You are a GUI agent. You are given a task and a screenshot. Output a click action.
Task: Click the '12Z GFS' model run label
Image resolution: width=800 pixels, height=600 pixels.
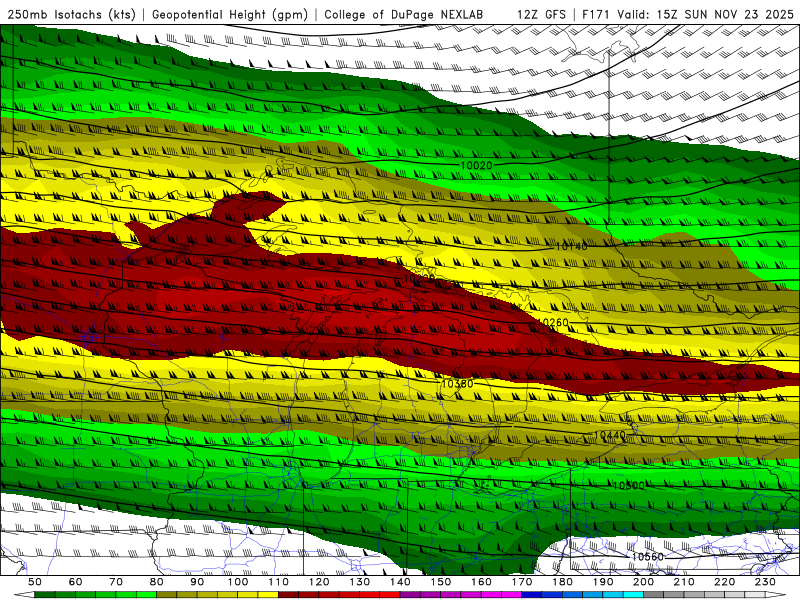coord(542,14)
